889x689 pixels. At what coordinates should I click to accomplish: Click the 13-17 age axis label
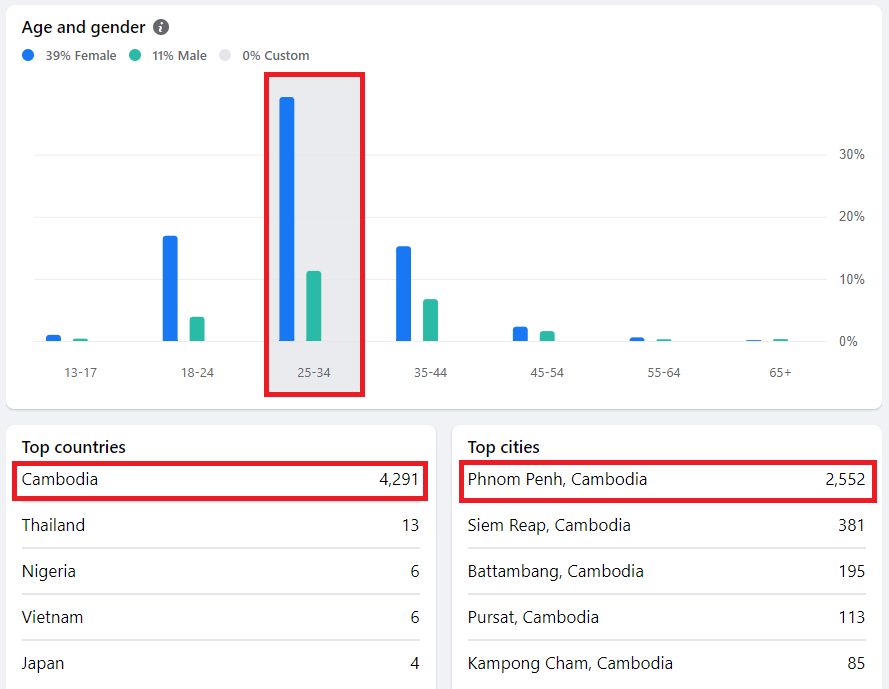[81, 373]
